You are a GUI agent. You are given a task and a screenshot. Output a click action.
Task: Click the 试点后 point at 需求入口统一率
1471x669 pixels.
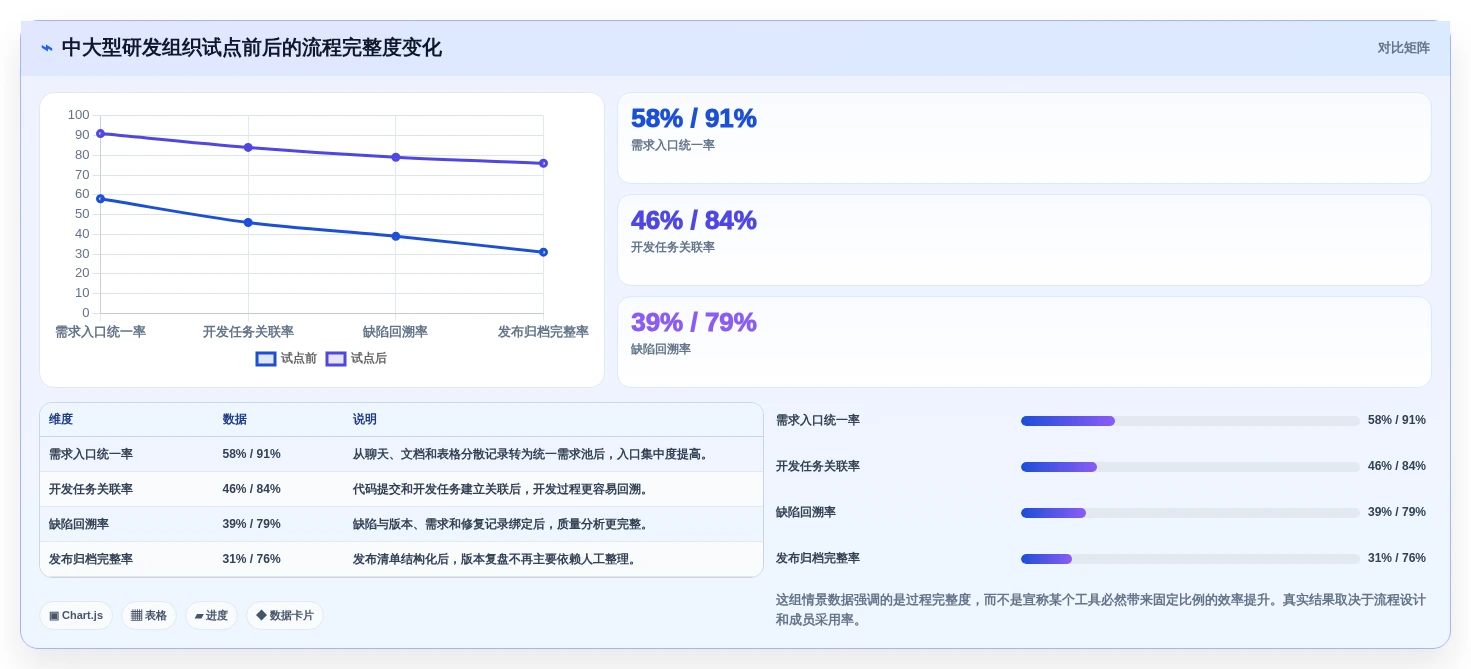100,133
